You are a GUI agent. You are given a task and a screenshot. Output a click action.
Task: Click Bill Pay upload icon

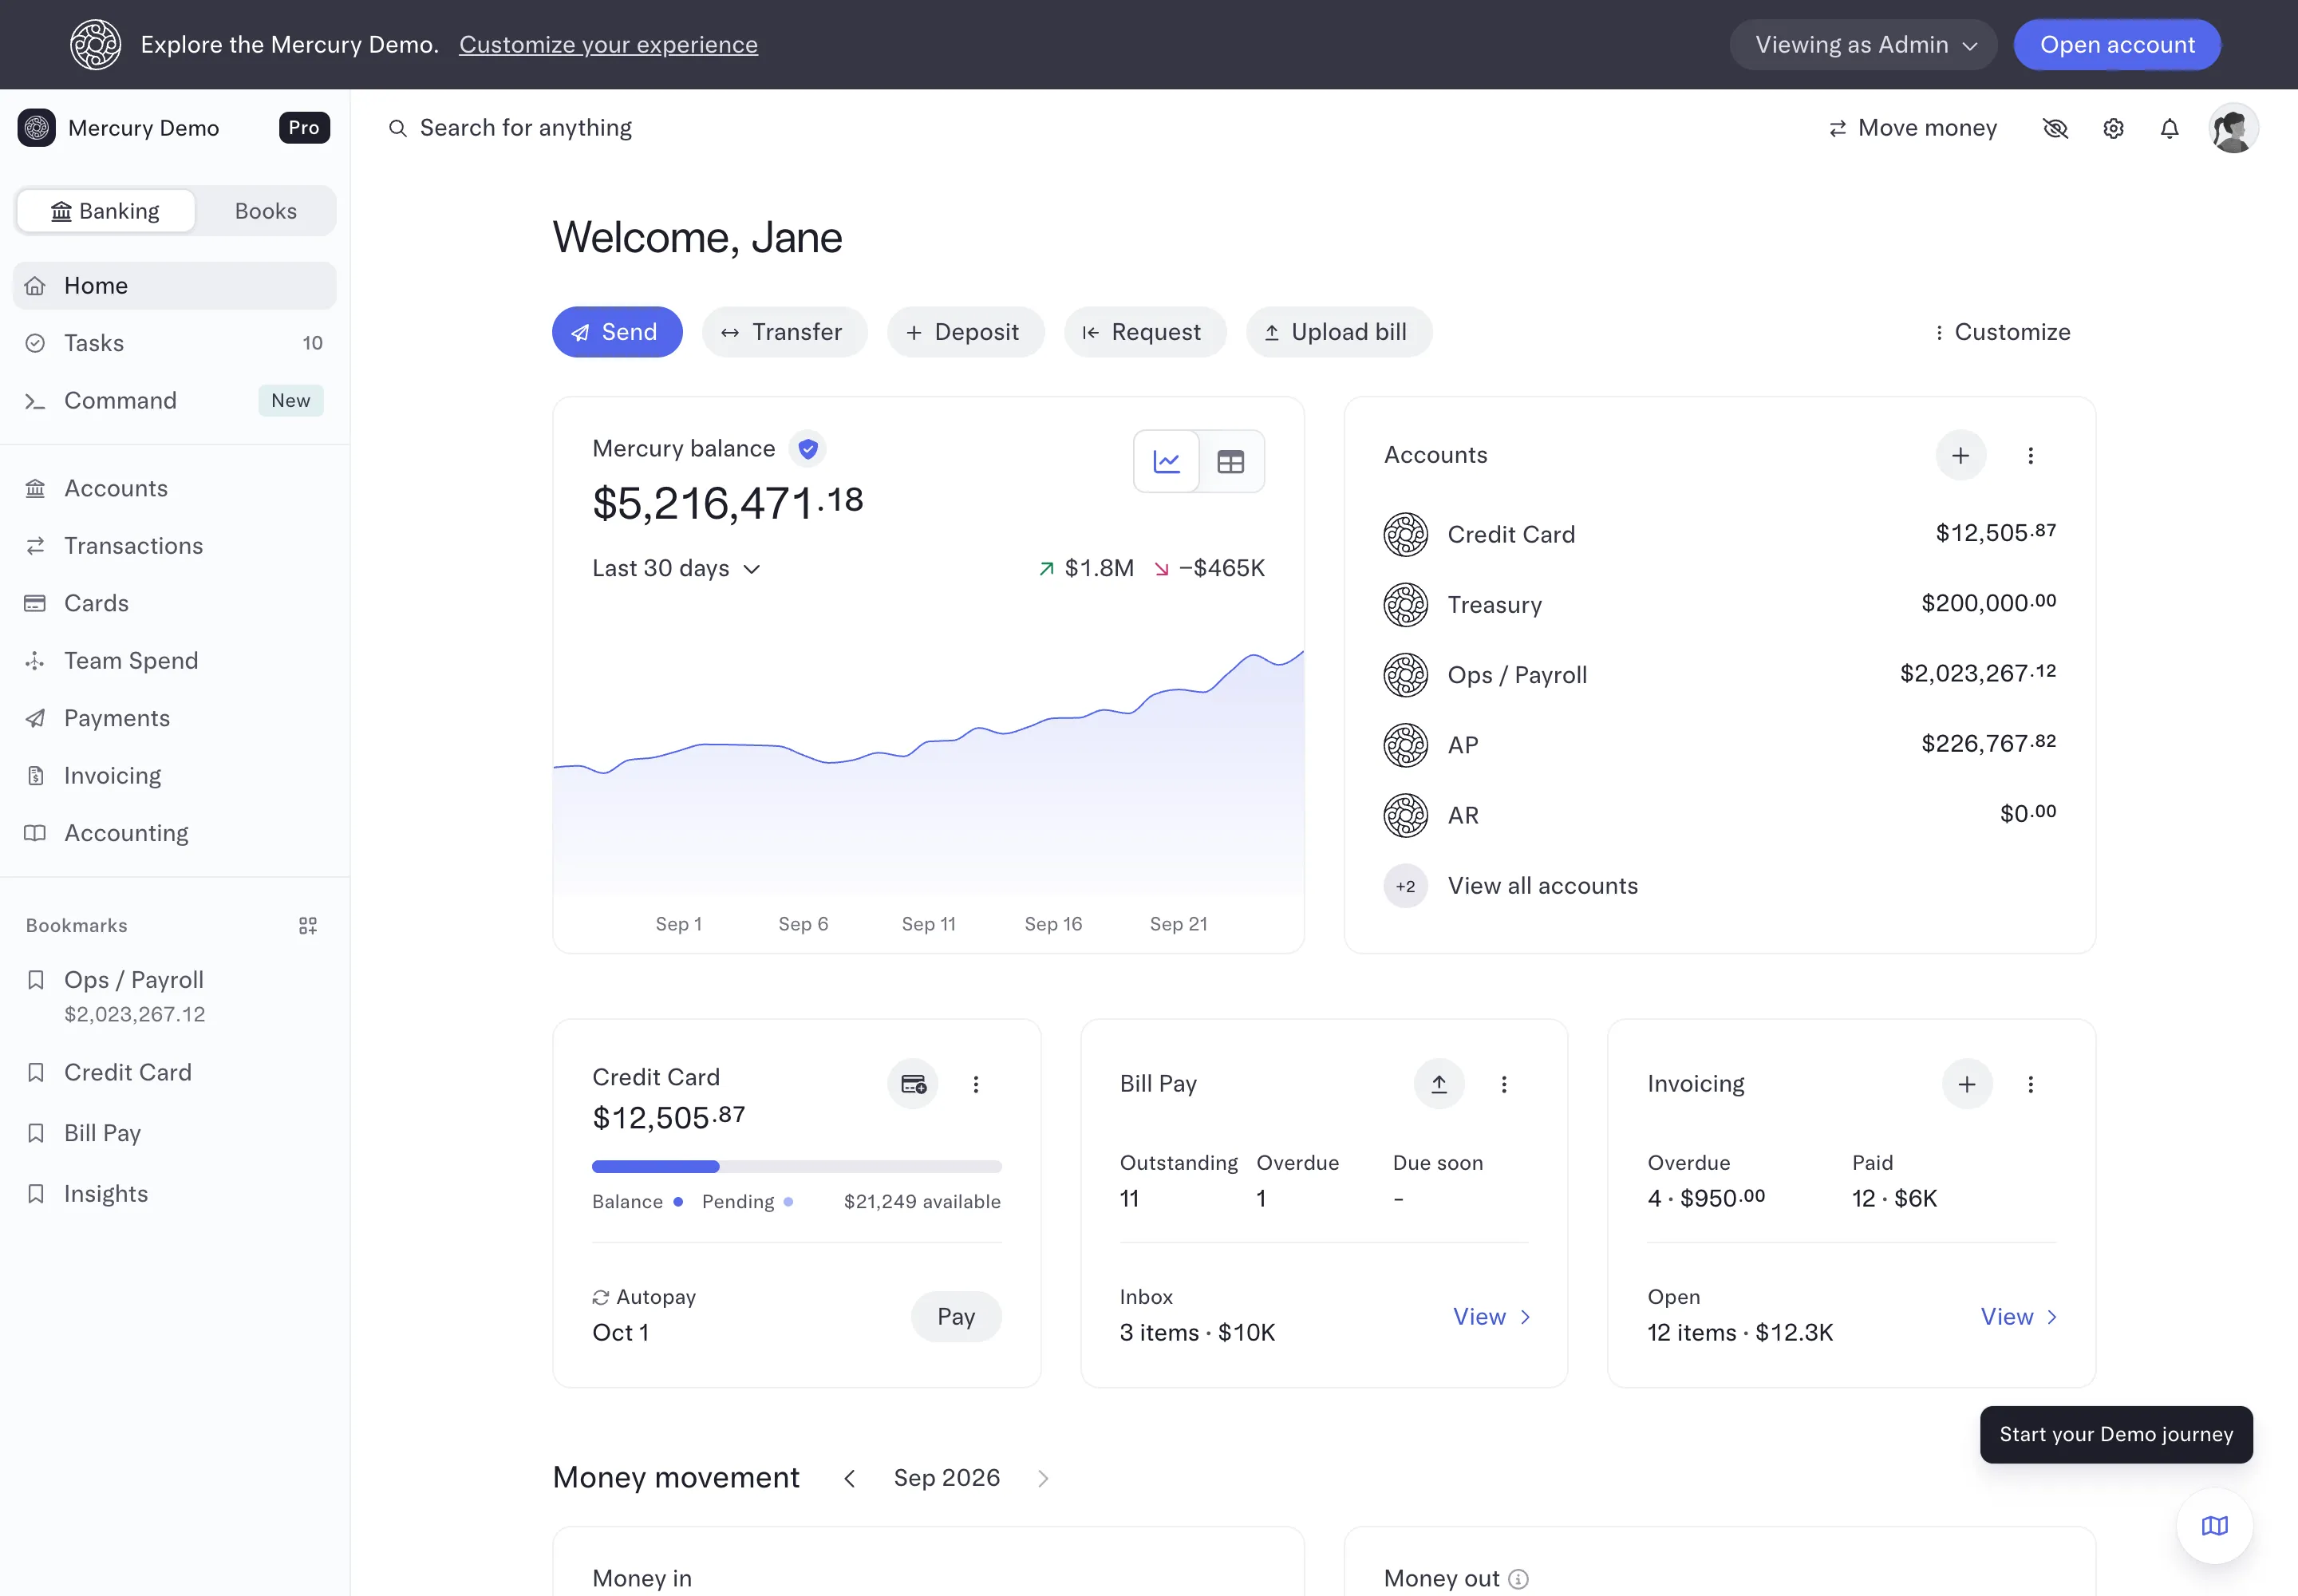coord(1439,1084)
